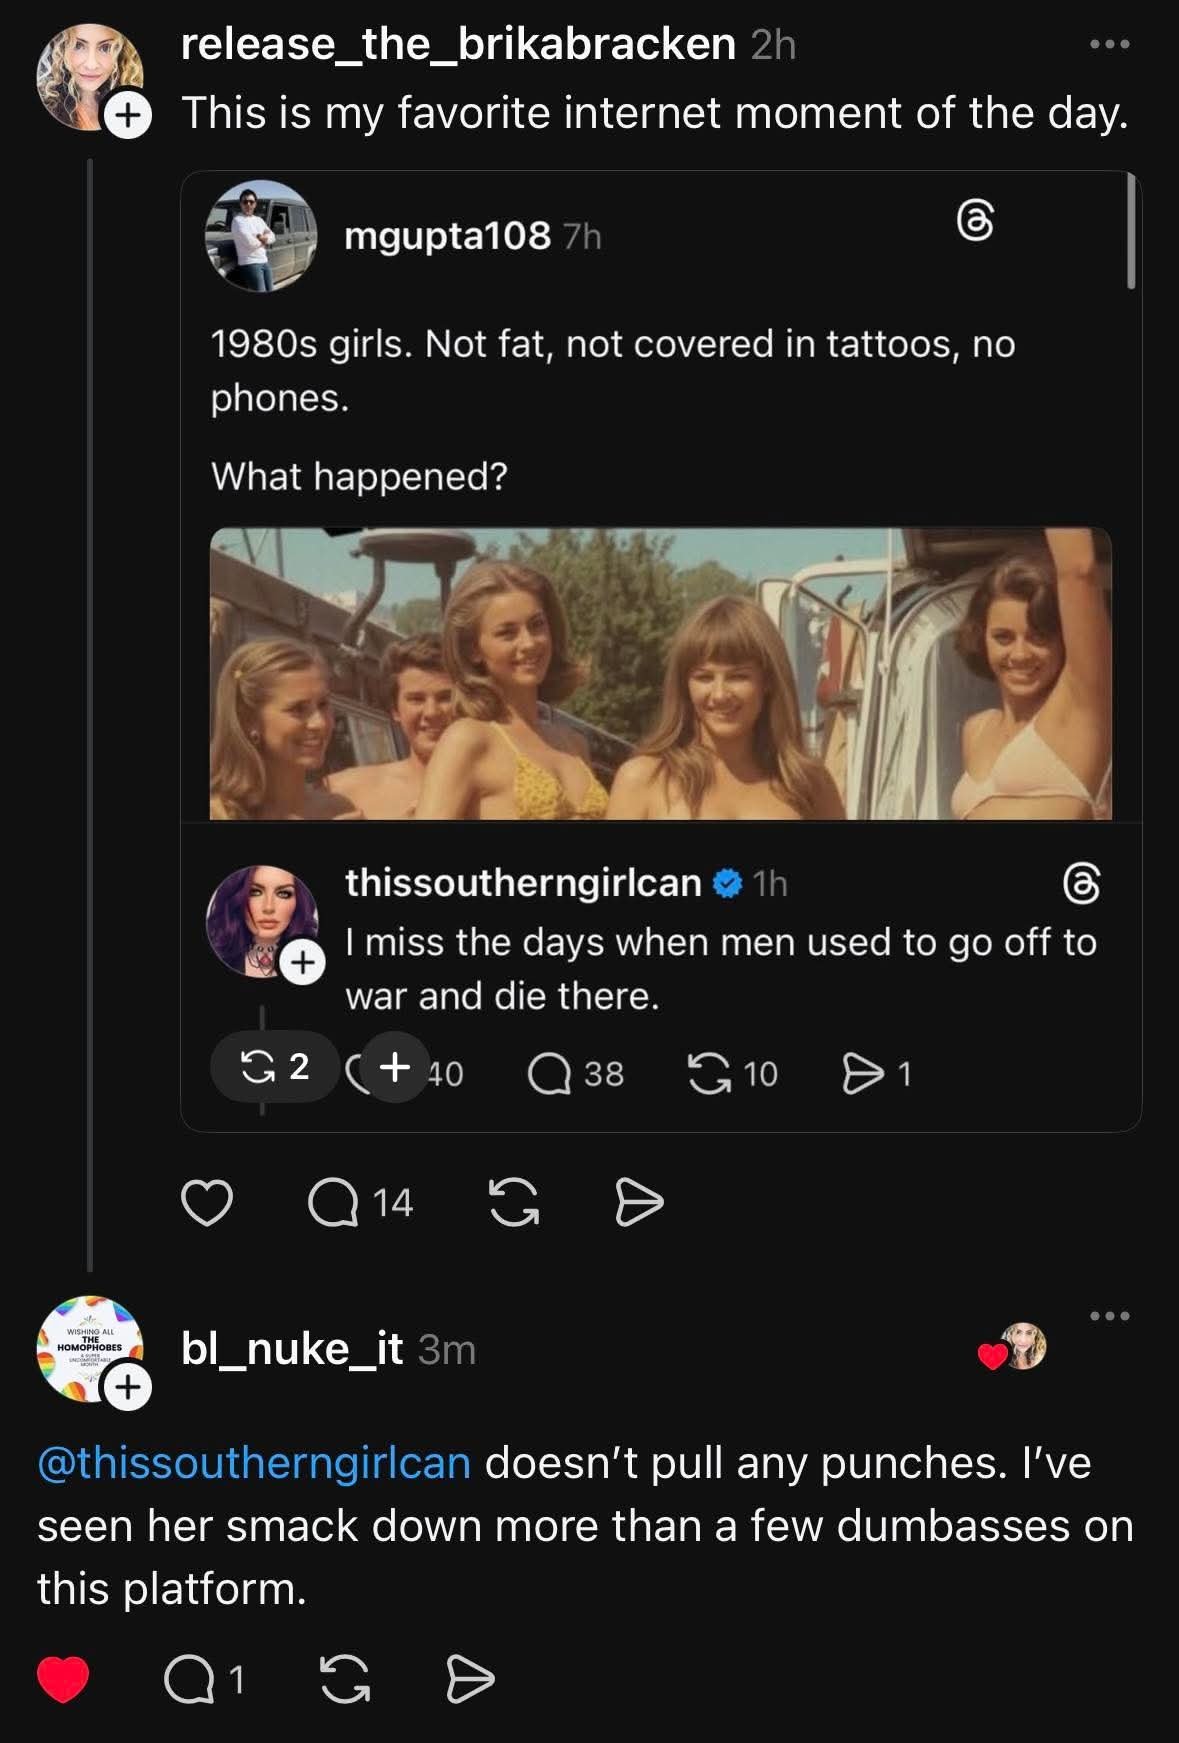Share the release_the_brikabracken post via send icon

638,1202
